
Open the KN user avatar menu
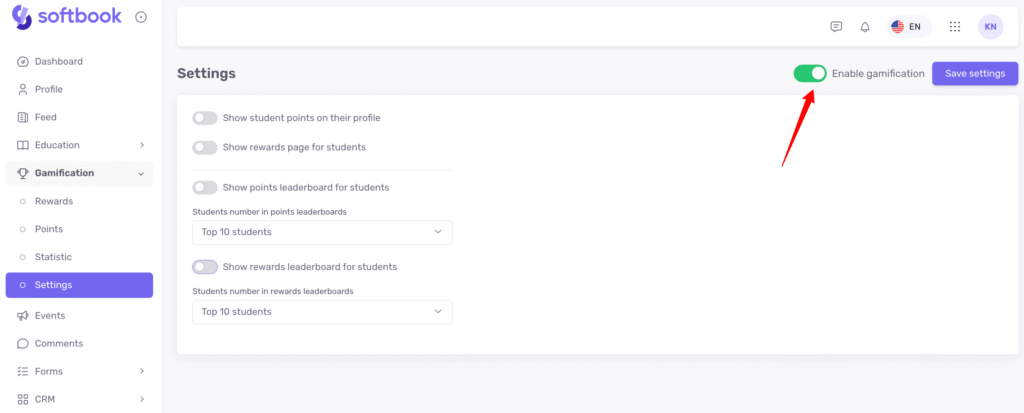[x=990, y=27]
